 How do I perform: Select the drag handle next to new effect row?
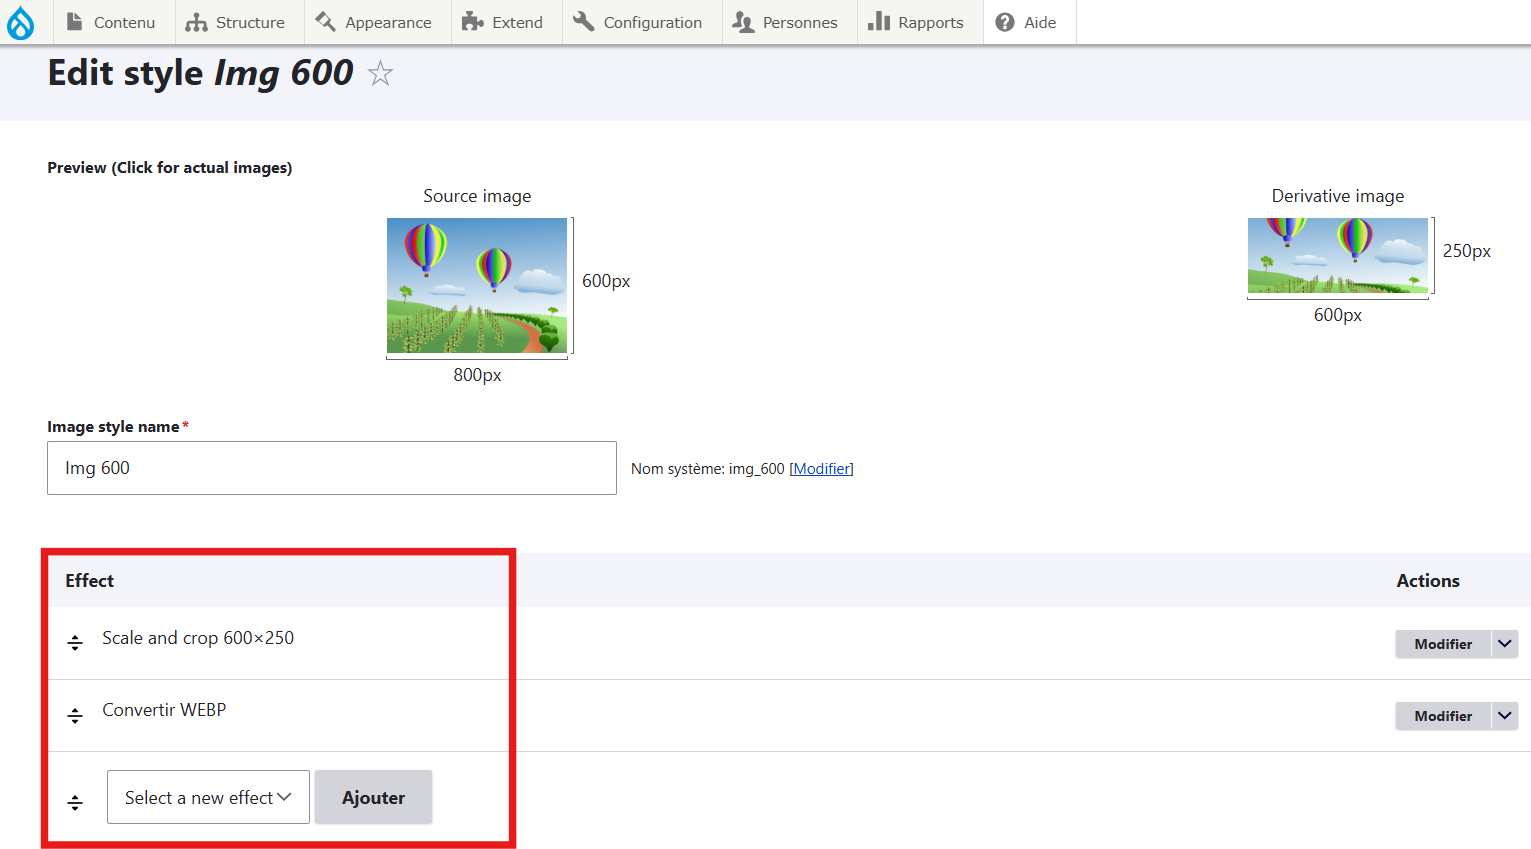coord(75,801)
